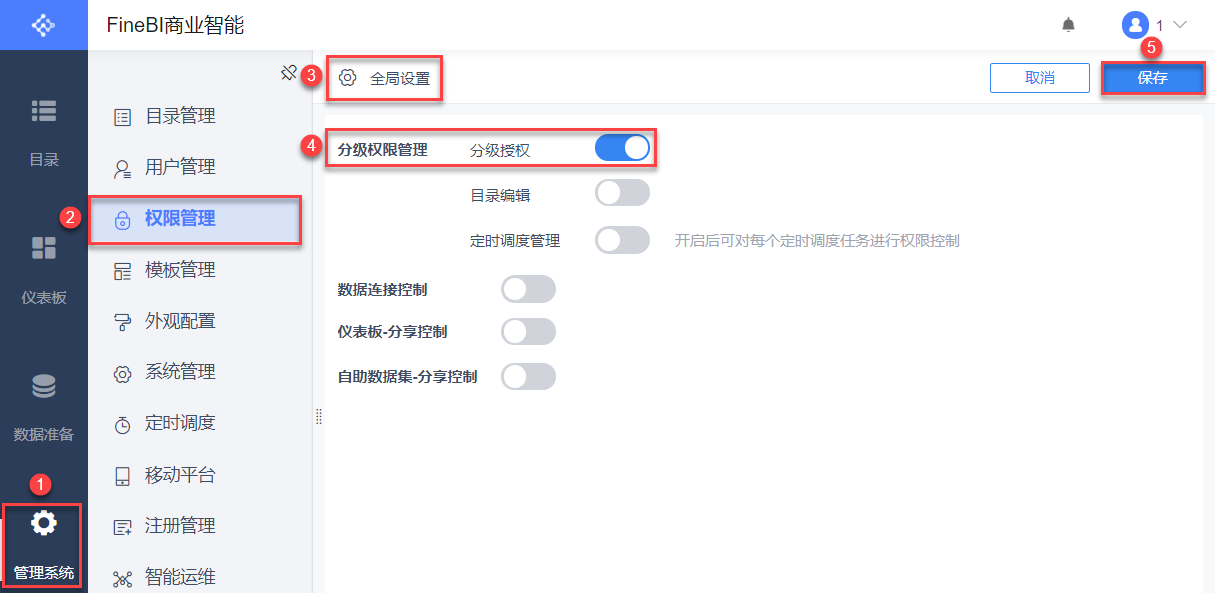Click the user avatar icon
The height and width of the screenshot is (593, 1215).
pyautogui.click(x=1135, y=25)
